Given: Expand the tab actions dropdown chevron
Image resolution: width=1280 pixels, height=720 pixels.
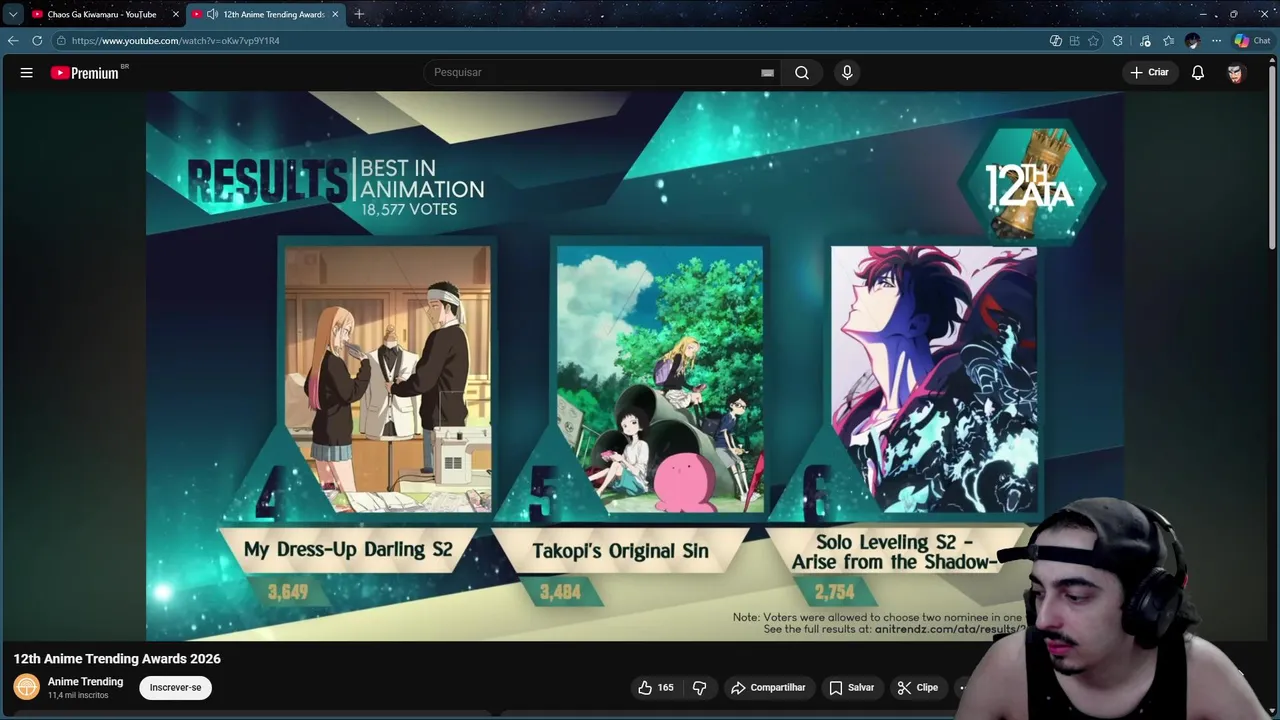Looking at the screenshot, I should 12,14.
